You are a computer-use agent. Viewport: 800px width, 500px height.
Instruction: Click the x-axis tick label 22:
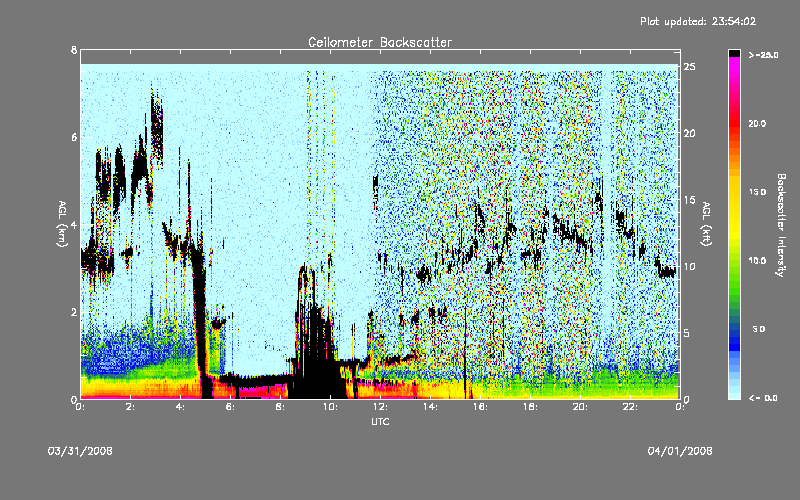pyautogui.click(x=630, y=407)
